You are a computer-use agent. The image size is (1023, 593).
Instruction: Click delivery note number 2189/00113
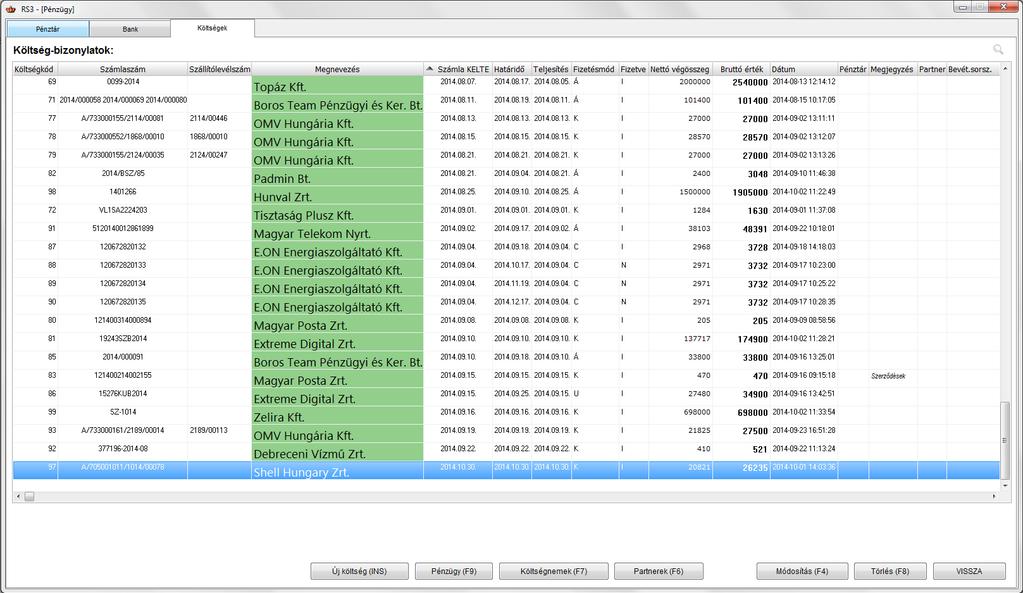(209, 431)
